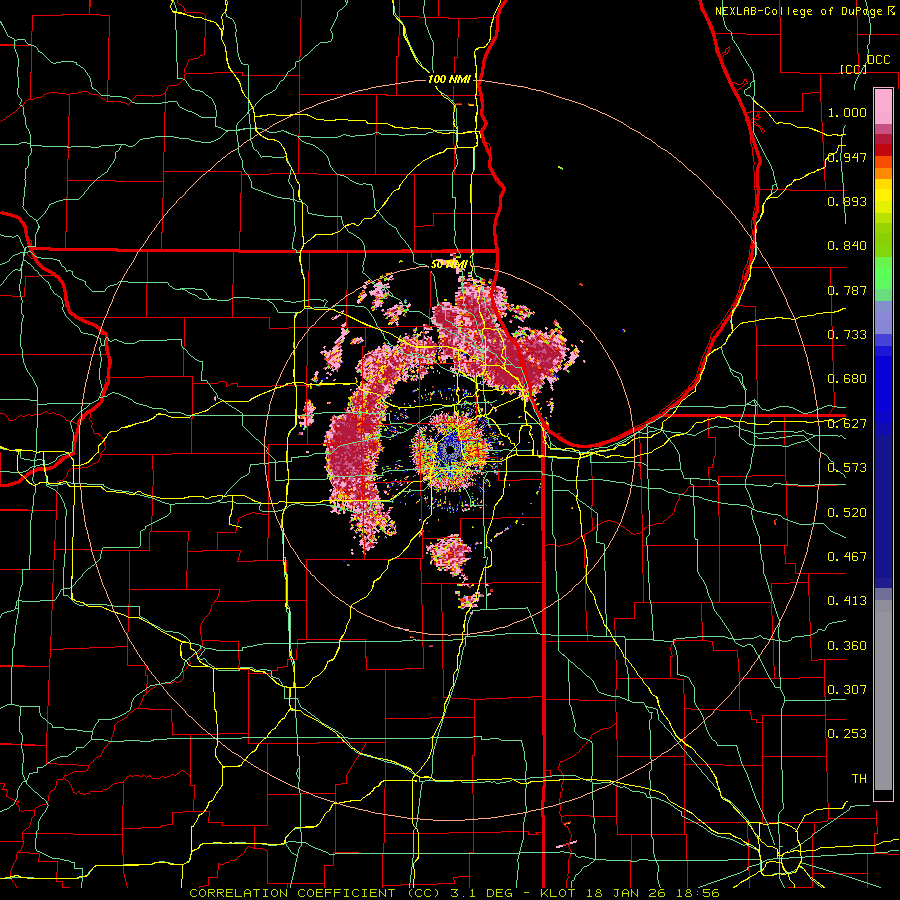Click the 0.787 scale label

[847, 290]
